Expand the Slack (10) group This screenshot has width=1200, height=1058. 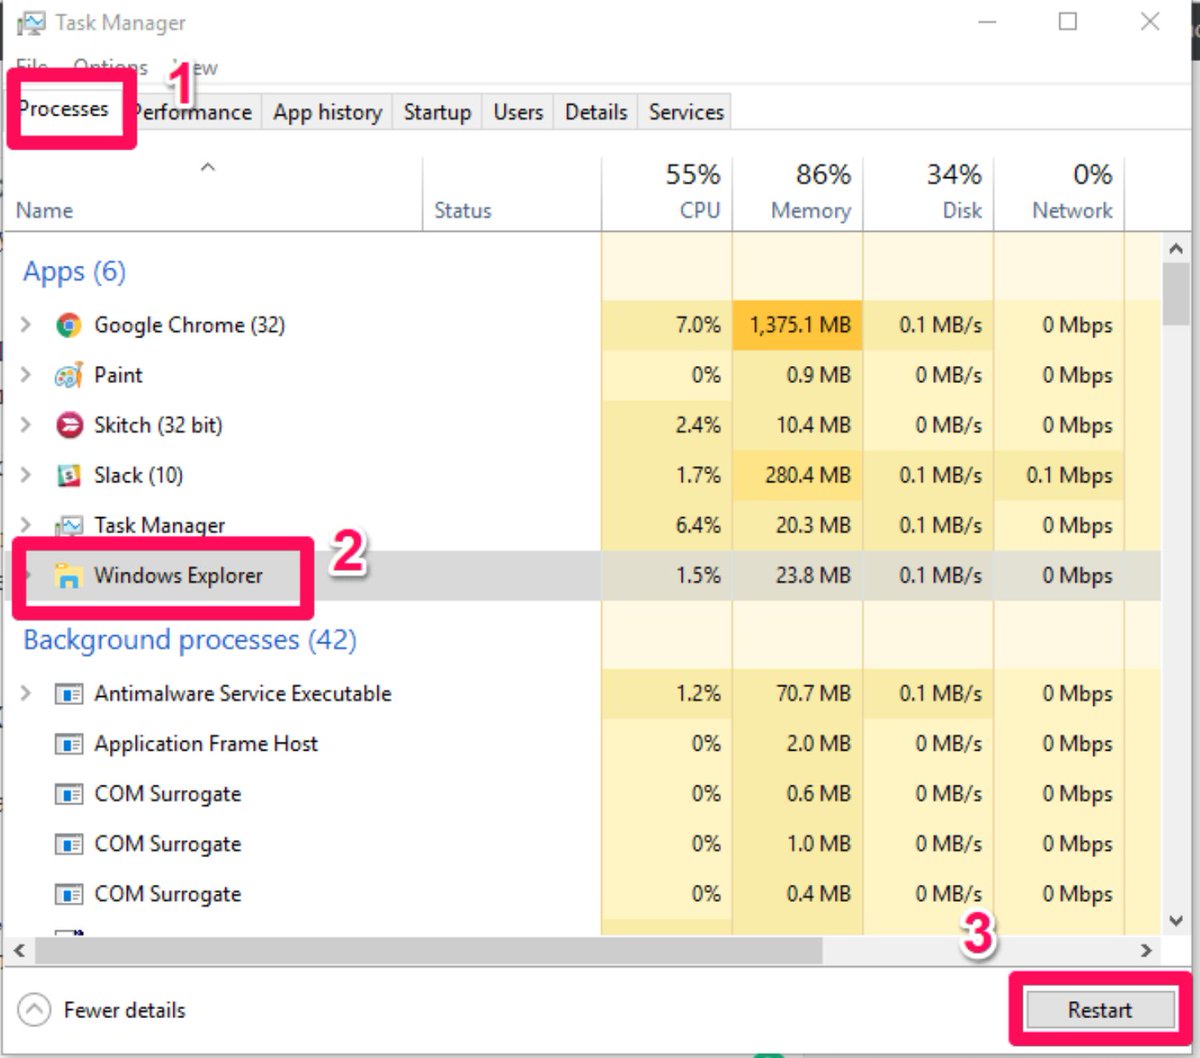point(26,475)
